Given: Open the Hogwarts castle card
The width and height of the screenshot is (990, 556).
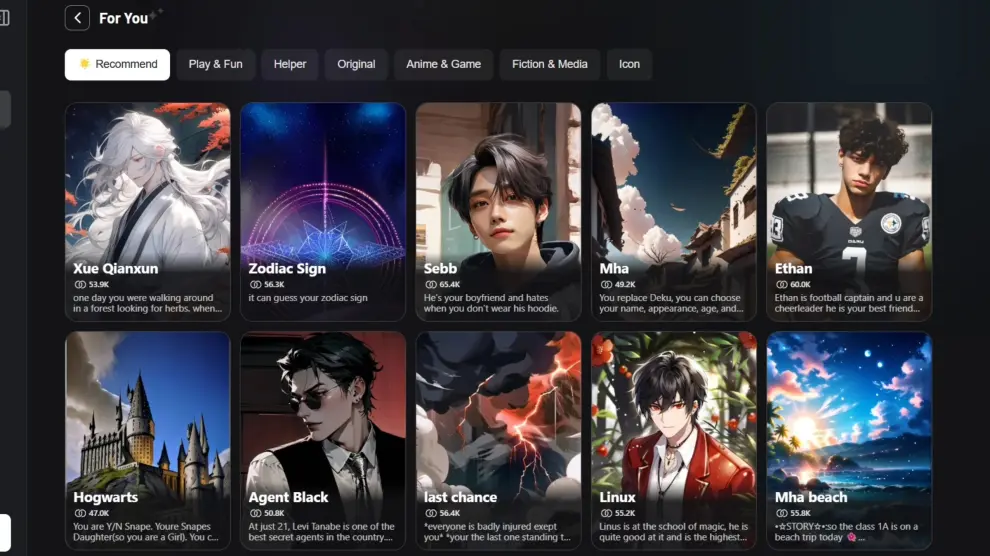Looking at the screenshot, I should tap(148, 441).
